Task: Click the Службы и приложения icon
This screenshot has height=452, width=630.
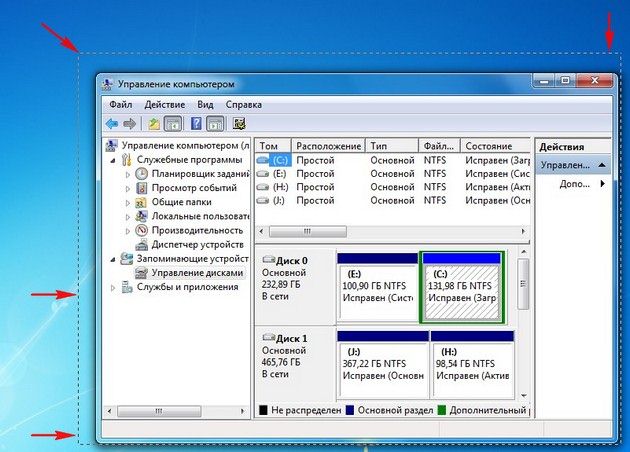Action: [x=127, y=287]
